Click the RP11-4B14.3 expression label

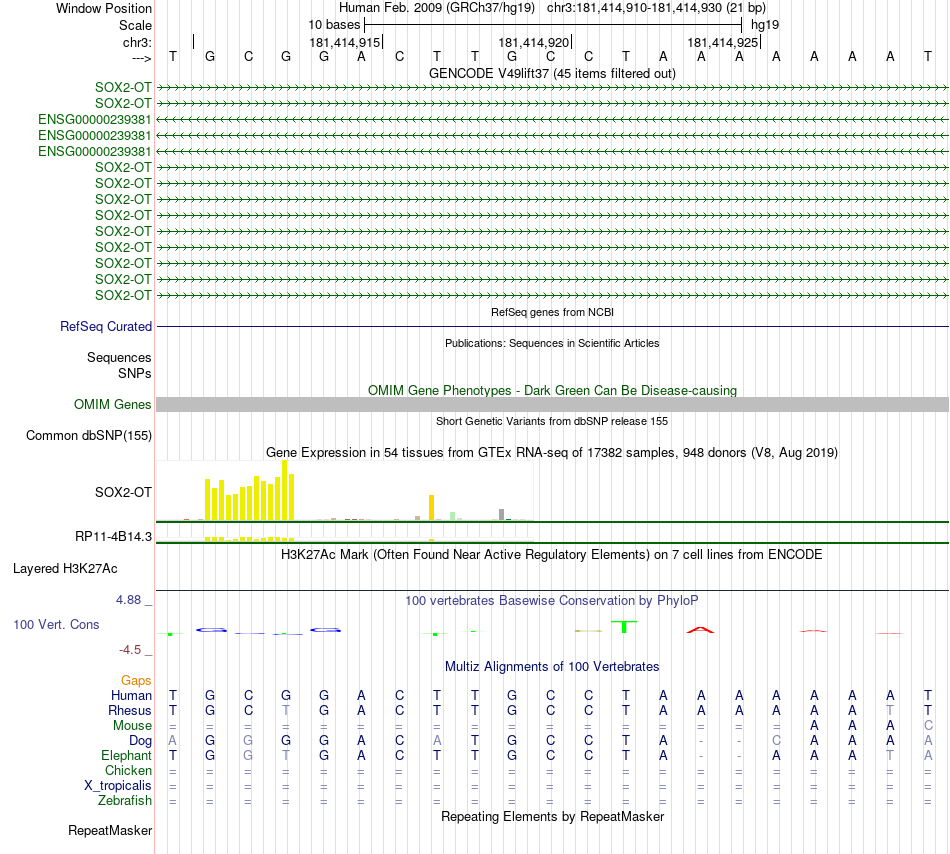(x=113, y=537)
